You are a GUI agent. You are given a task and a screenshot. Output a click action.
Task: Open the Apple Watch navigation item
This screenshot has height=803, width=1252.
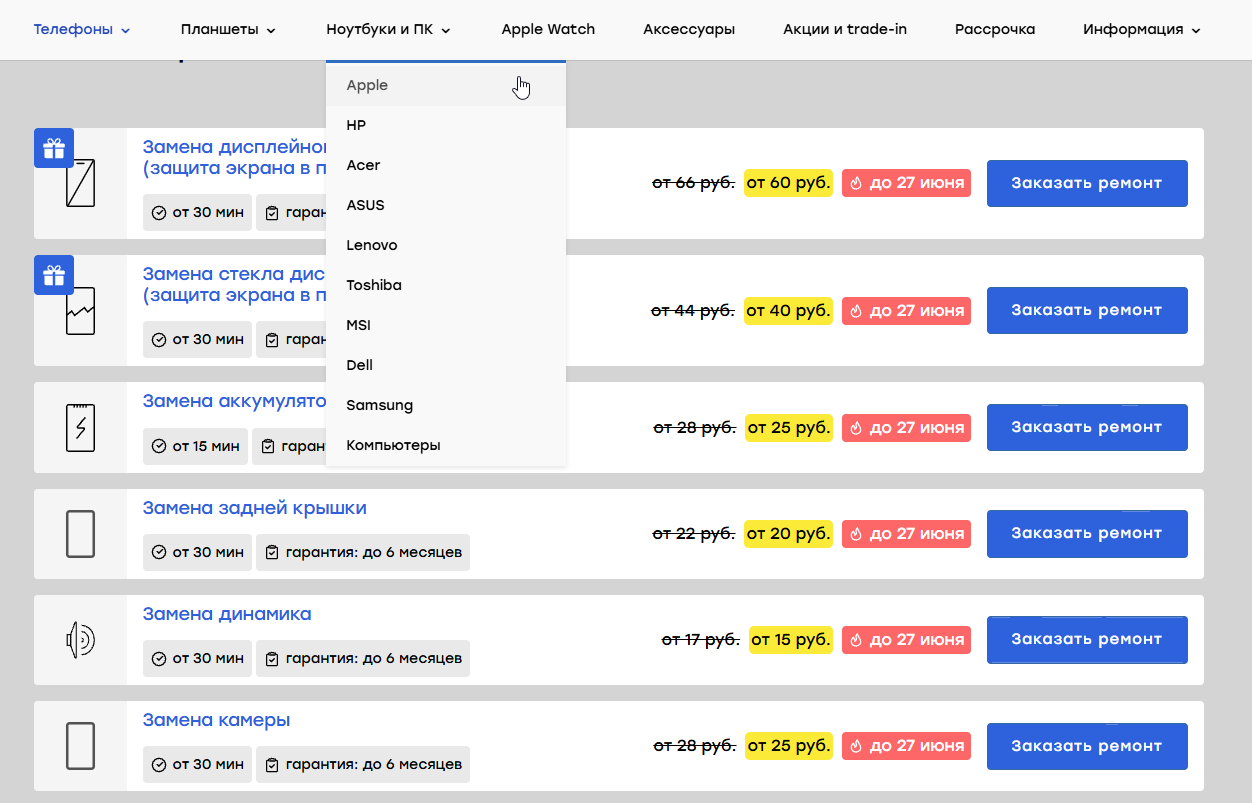coord(548,29)
